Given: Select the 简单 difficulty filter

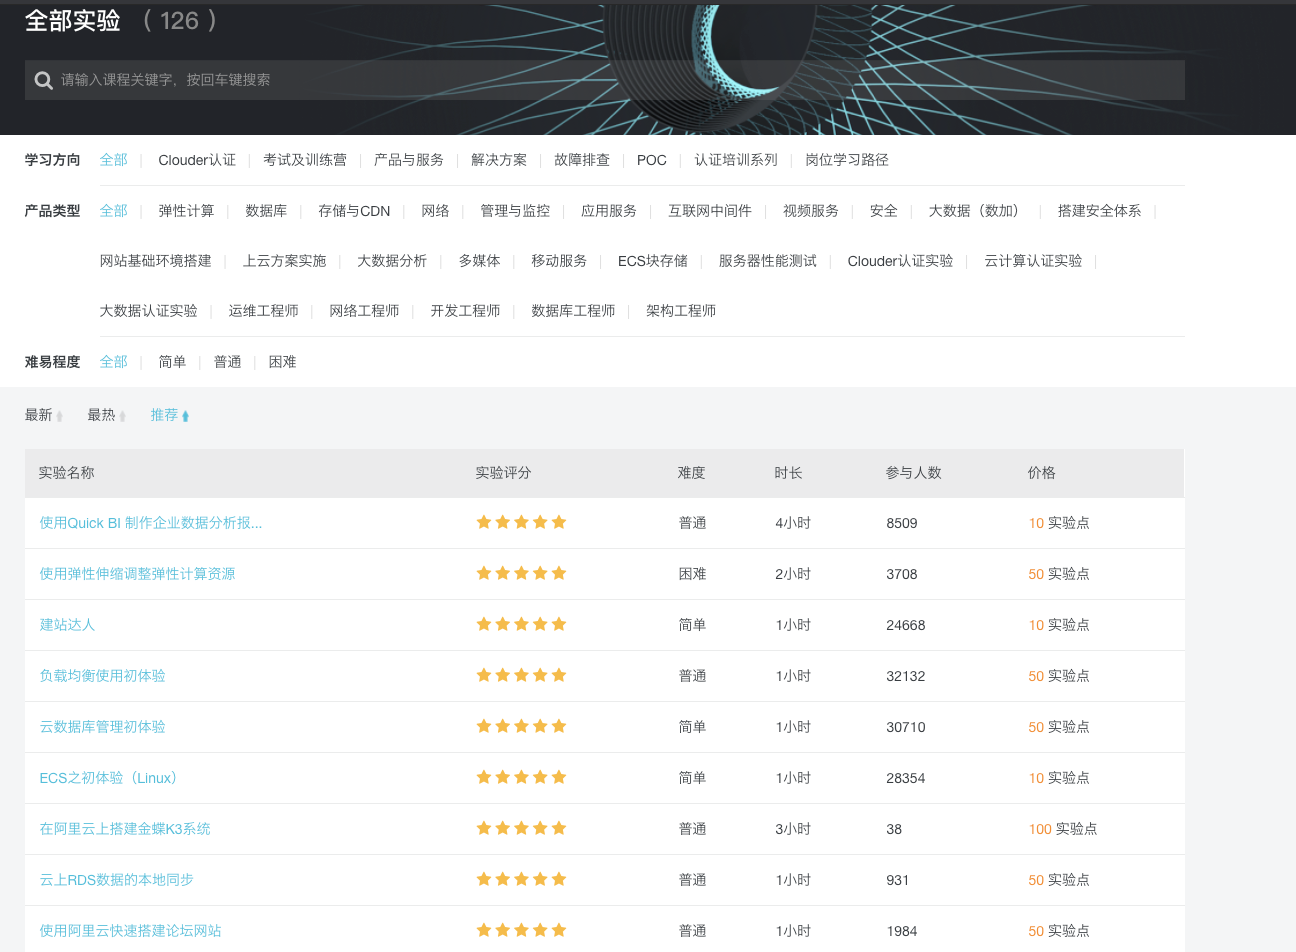Looking at the screenshot, I should (x=172, y=361).
